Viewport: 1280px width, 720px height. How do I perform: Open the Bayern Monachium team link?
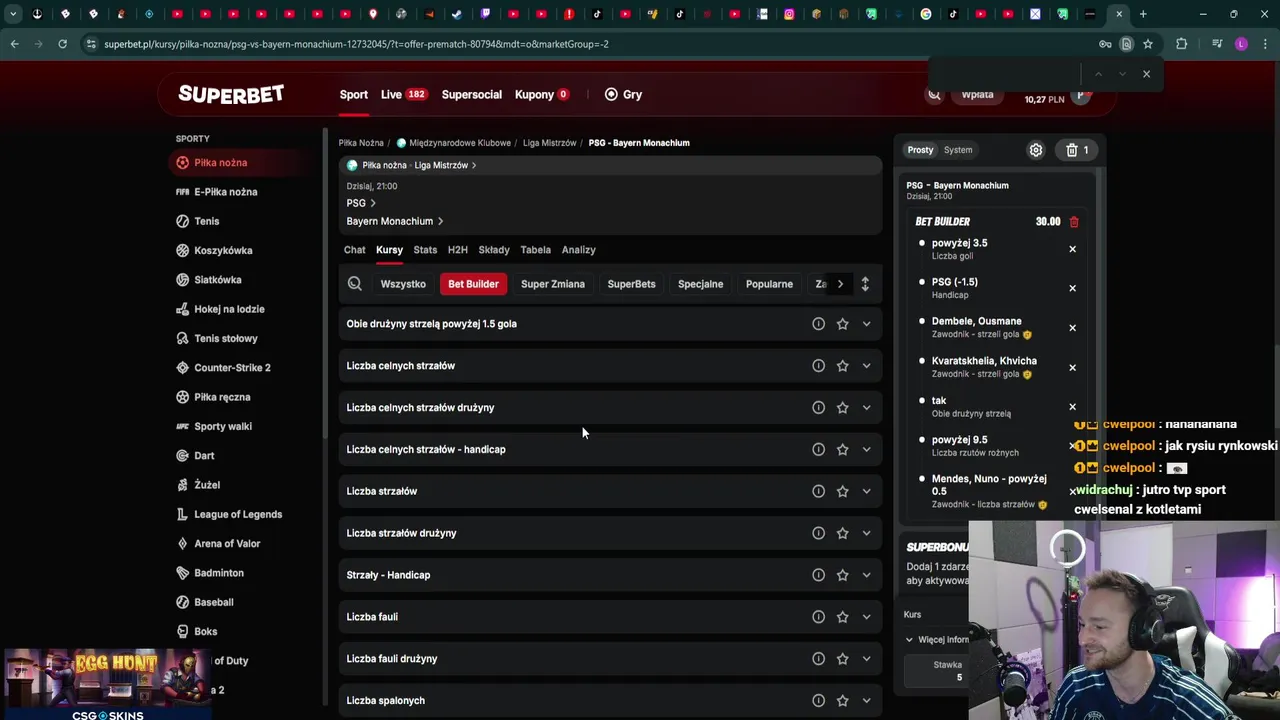(x=395, y=221)
